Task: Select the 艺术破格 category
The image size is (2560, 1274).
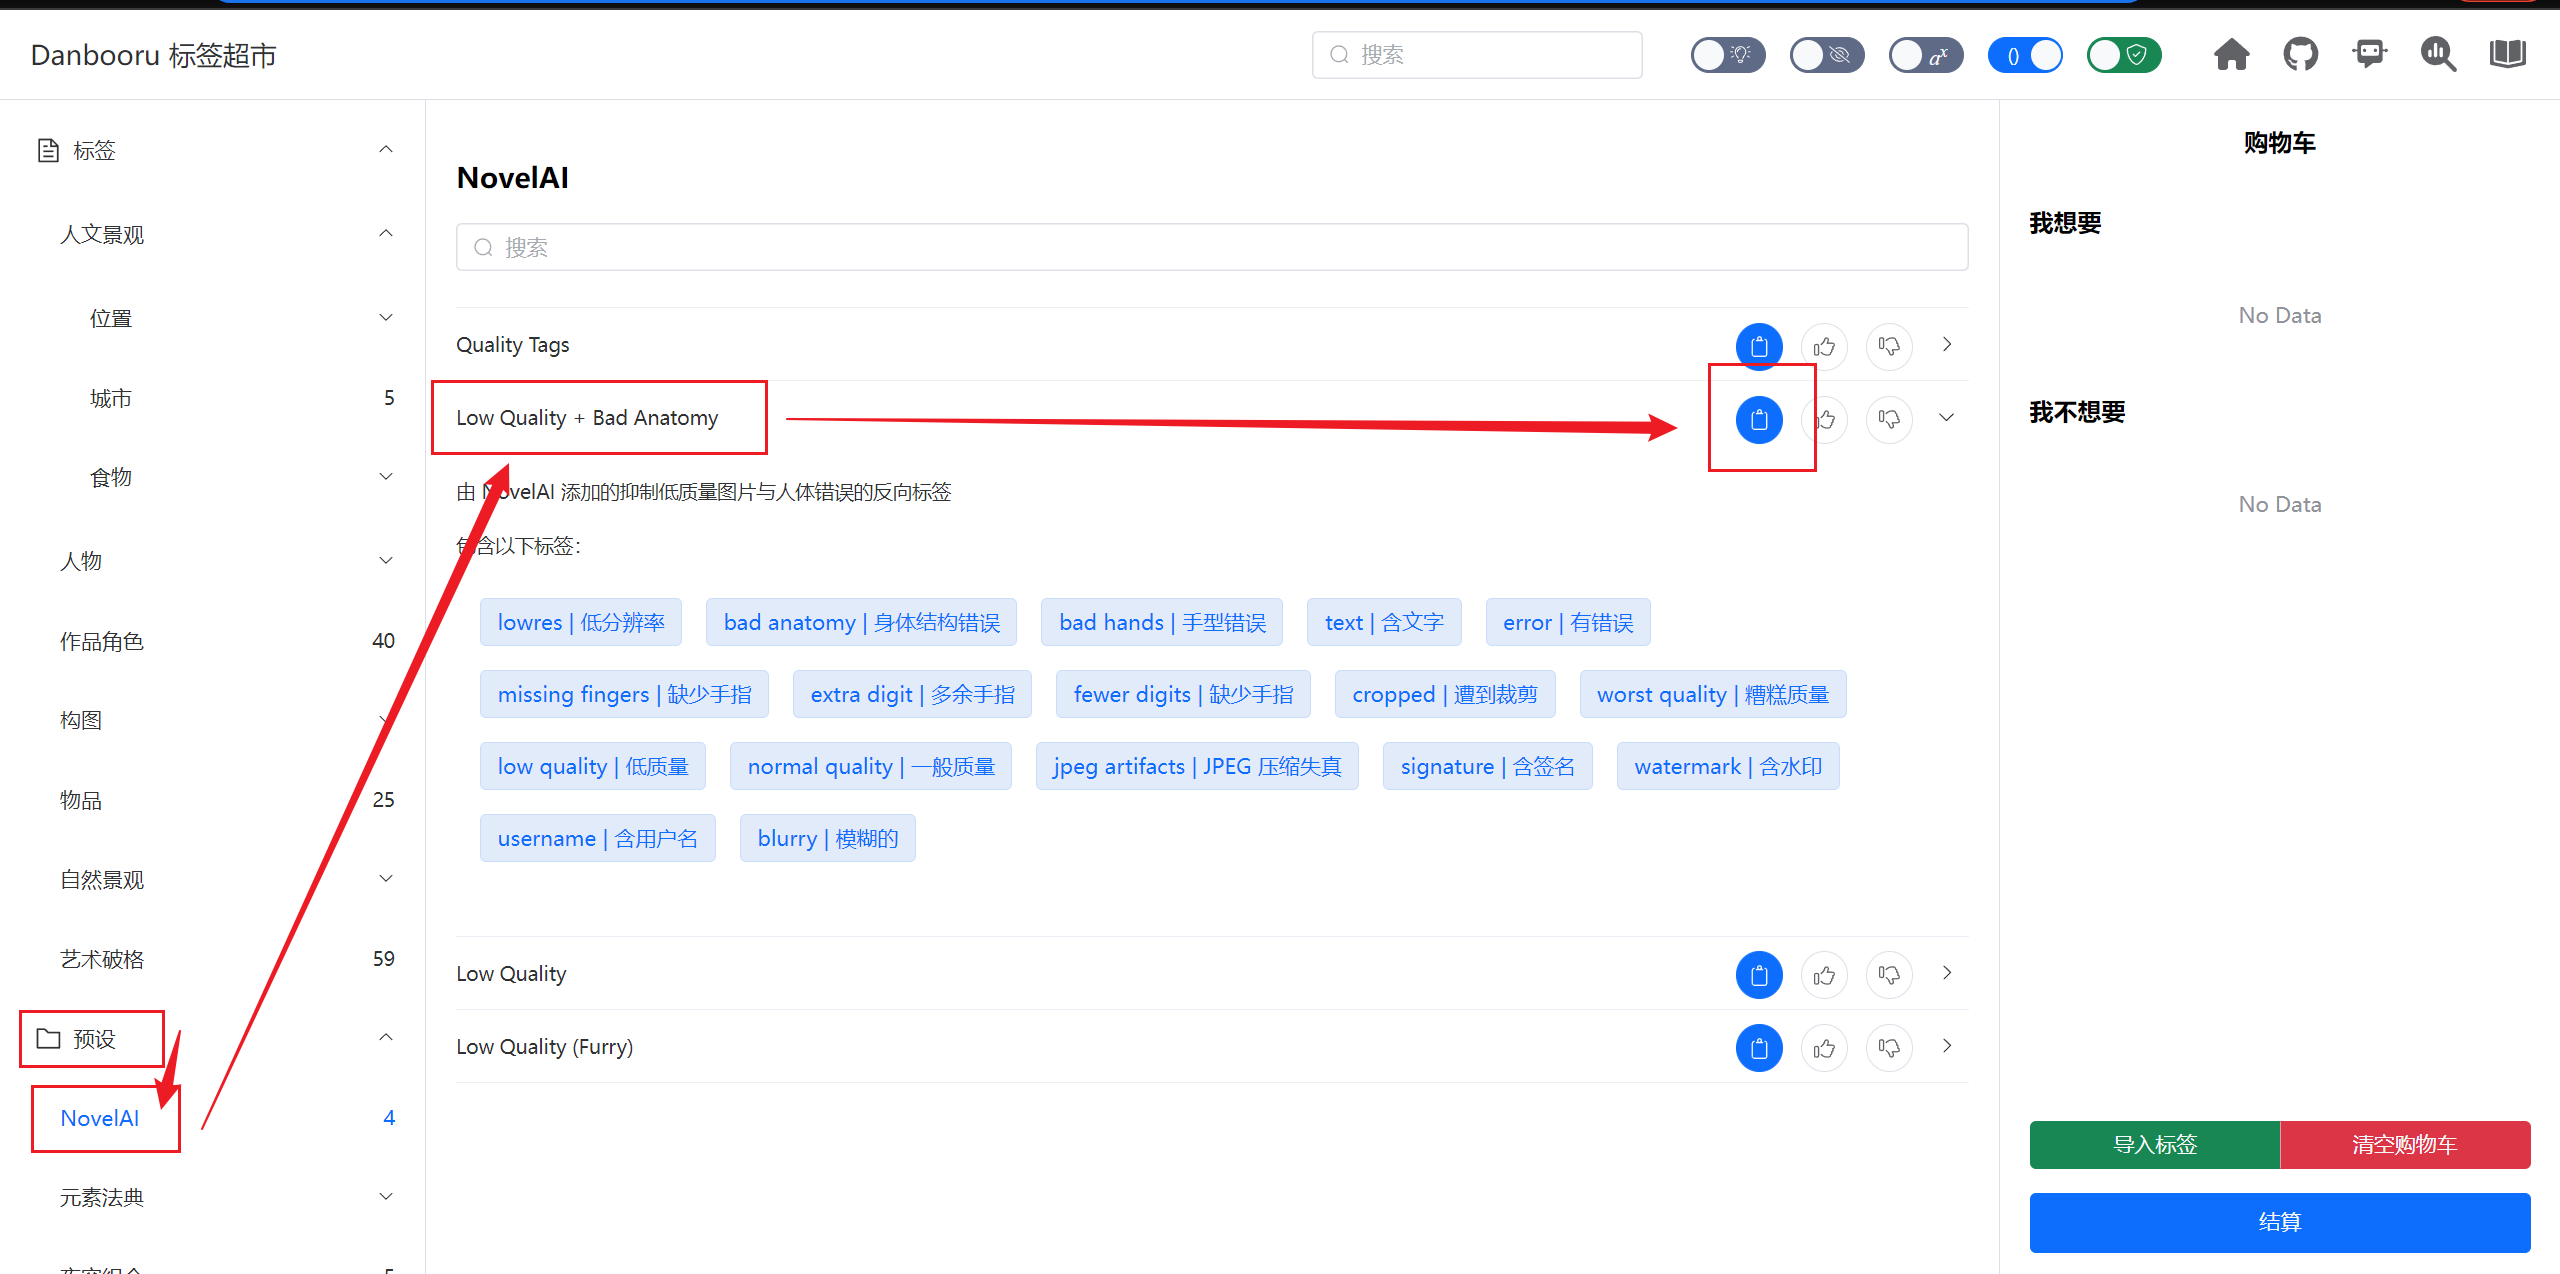Action: coord(212,959)
